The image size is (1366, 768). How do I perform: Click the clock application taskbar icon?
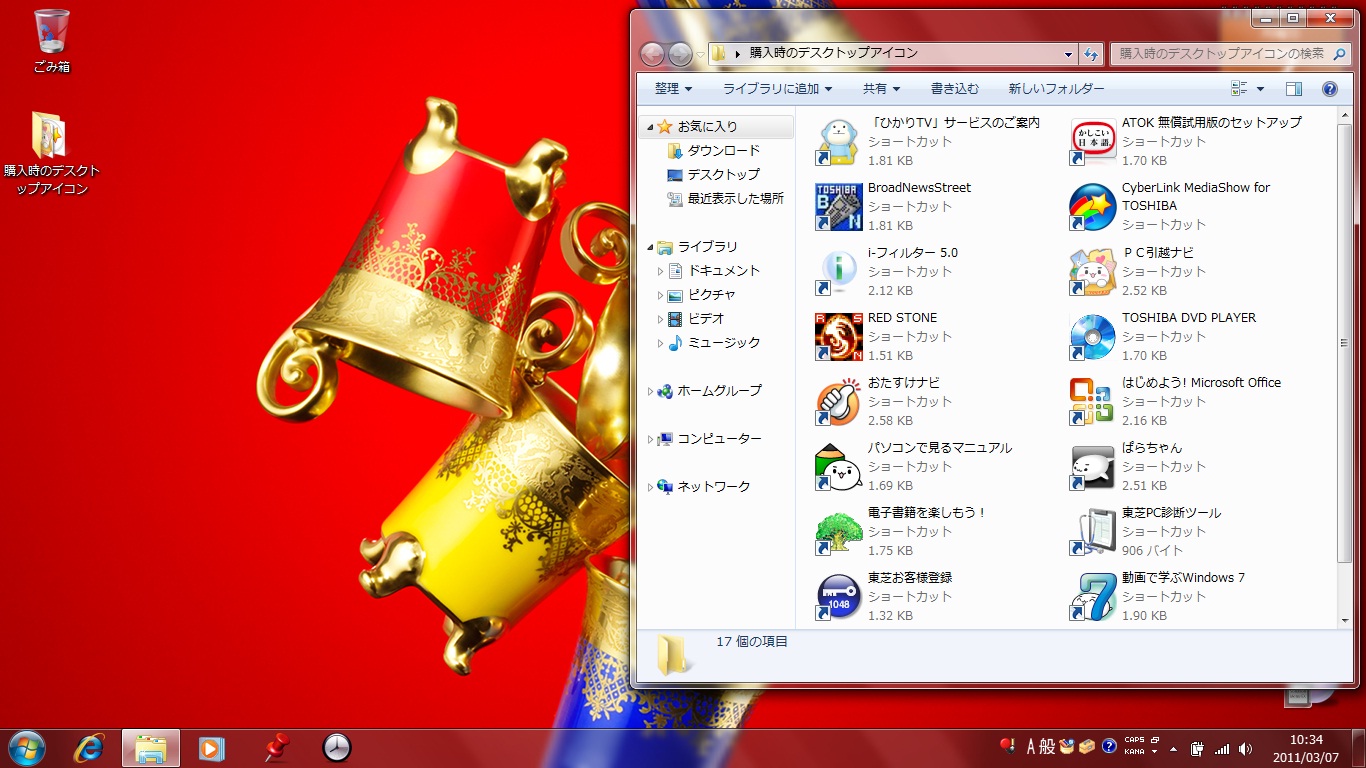338,747
